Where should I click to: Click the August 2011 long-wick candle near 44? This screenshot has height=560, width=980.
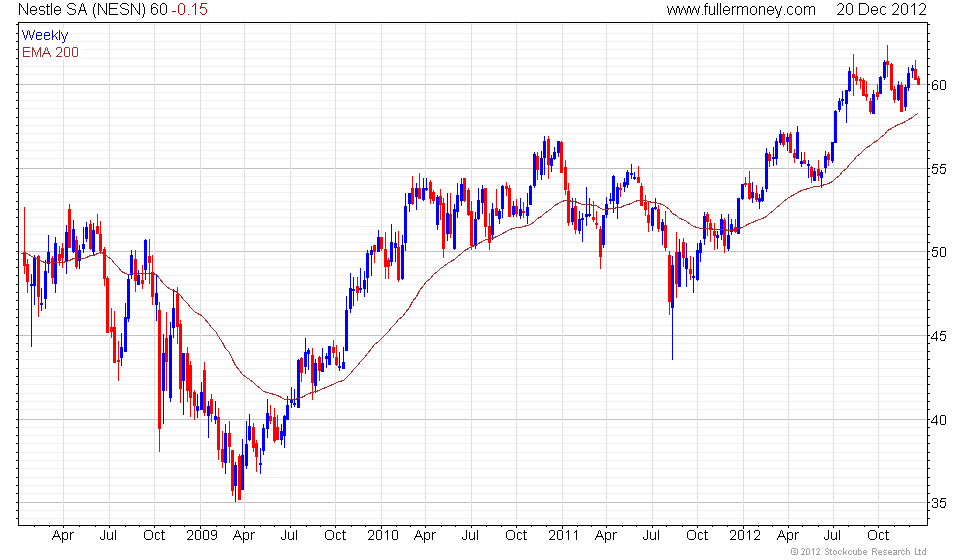[672, 306]
